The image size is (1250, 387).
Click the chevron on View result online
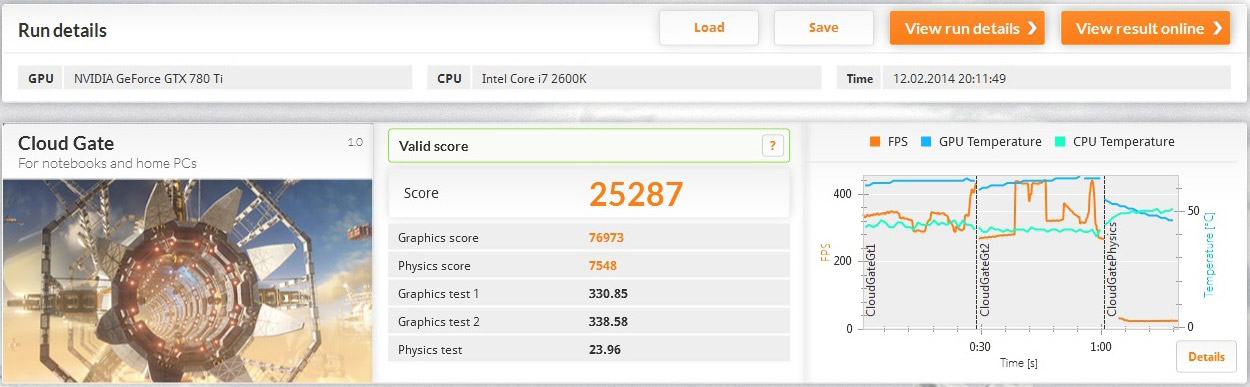(x=1217, y=28)
